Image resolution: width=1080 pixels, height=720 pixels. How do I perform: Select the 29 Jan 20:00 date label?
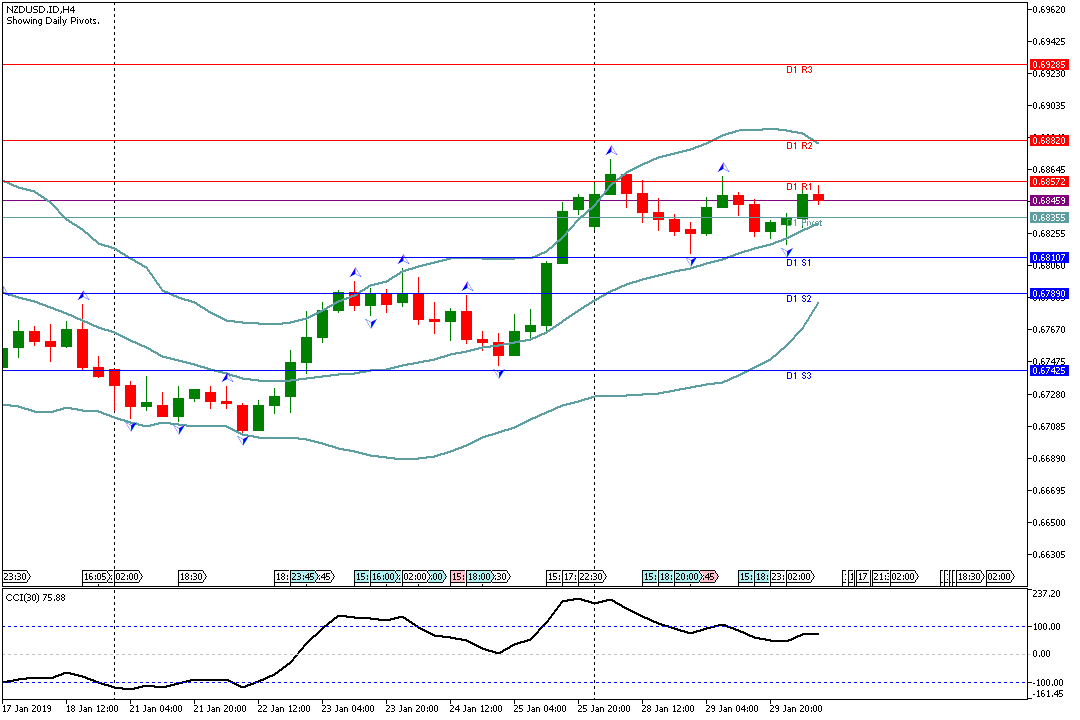[796, 708]
